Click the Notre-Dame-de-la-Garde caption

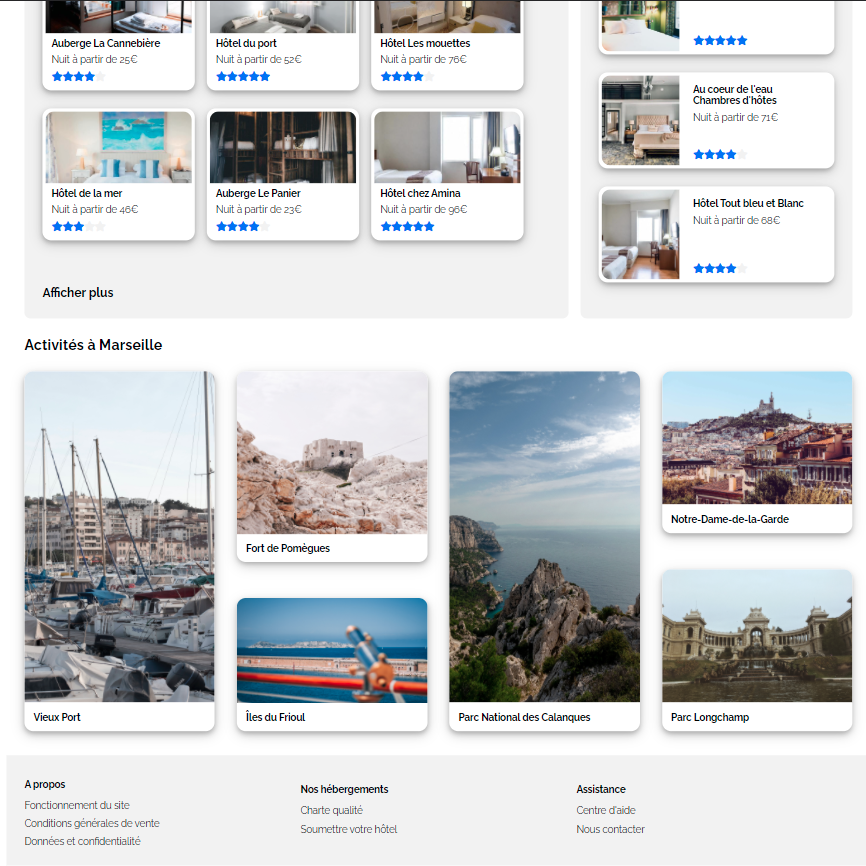(x=730, y=519)
